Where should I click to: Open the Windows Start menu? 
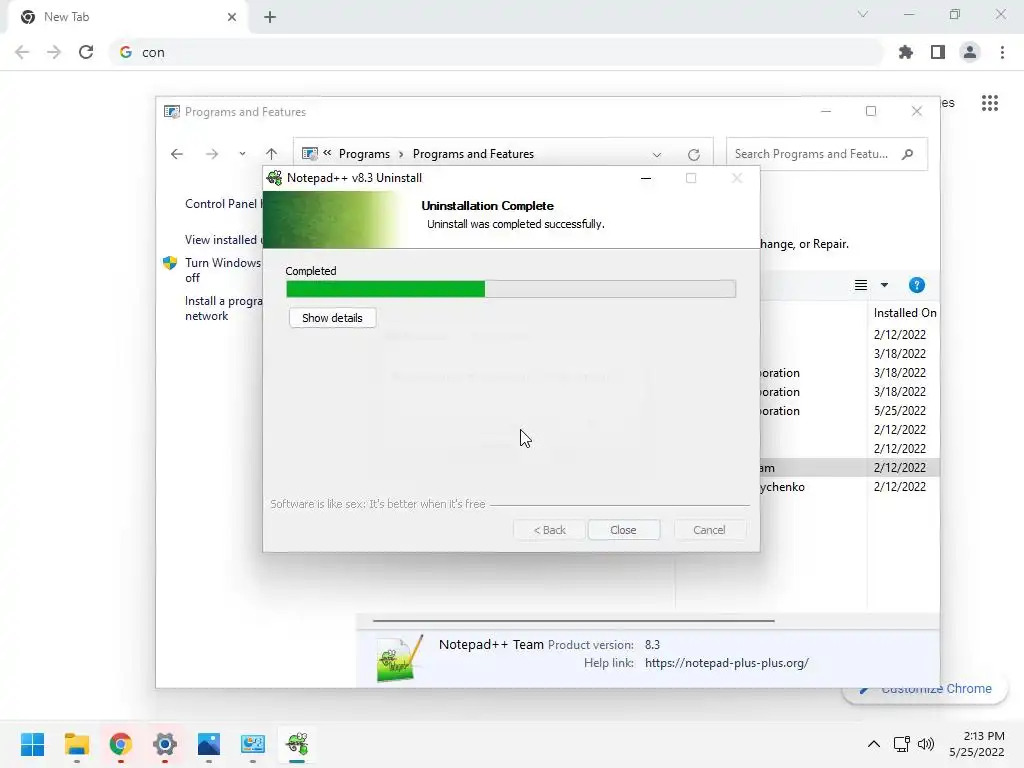[x=32, y=744]
